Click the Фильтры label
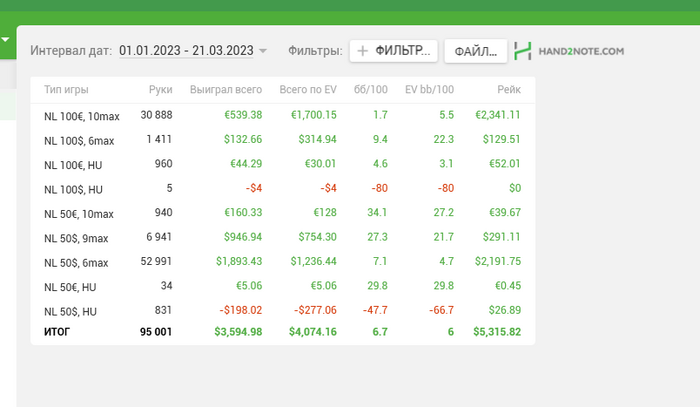The image size is (700, 407). pos(315,51)
